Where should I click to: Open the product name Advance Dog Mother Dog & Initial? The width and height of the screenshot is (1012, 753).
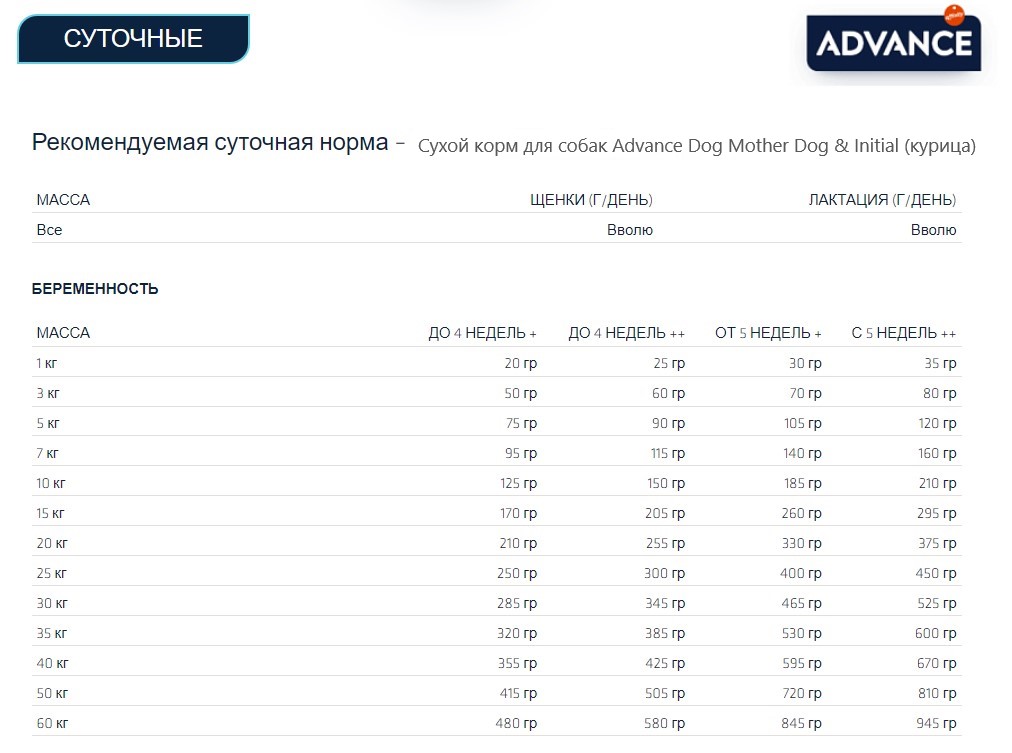point(700,146)
